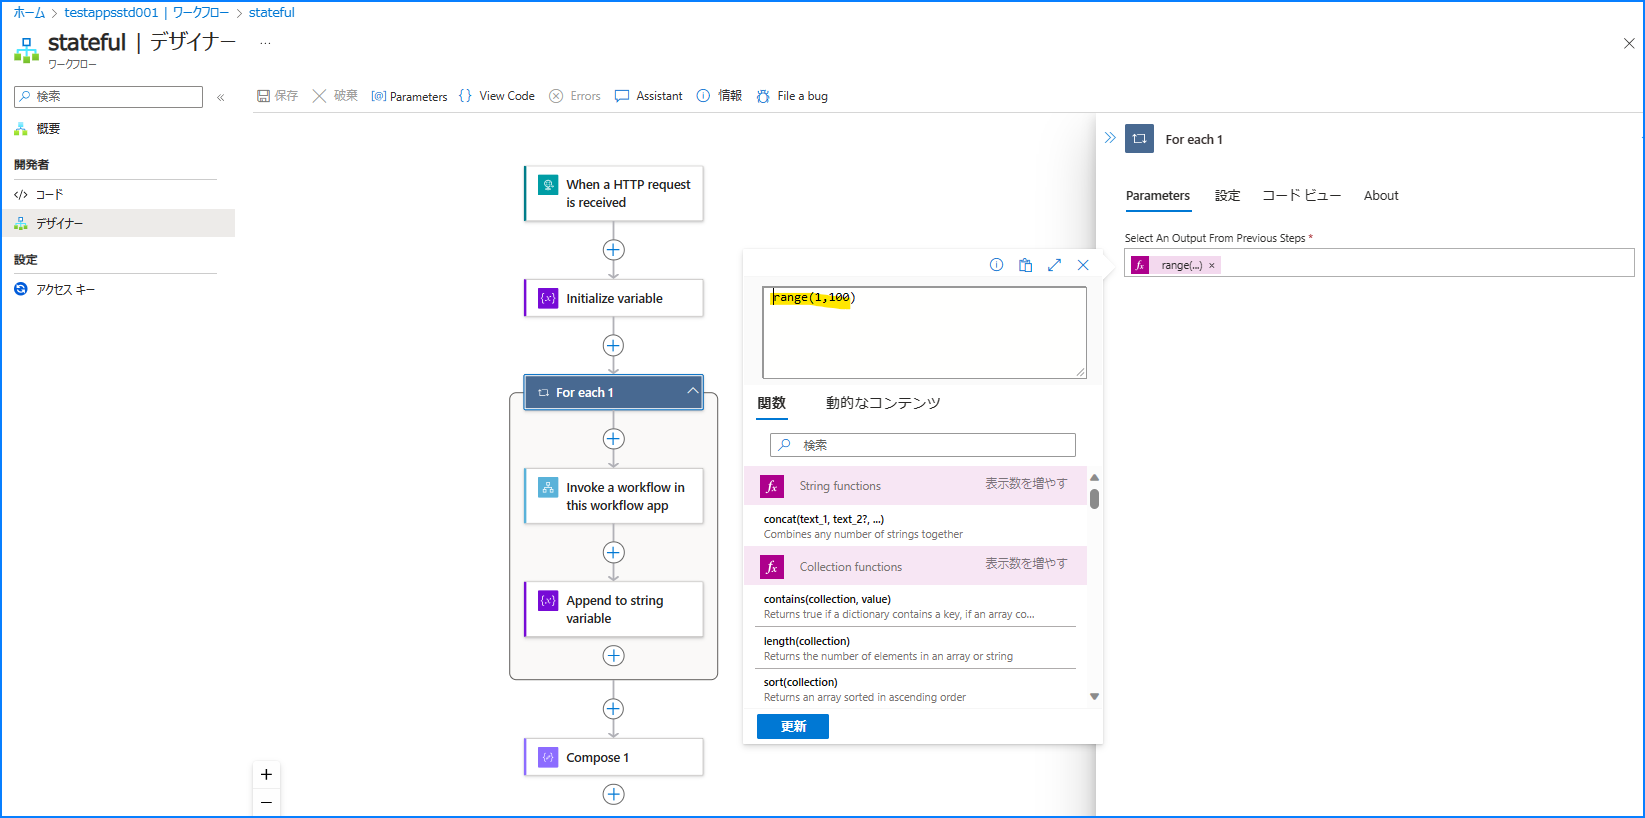1645x818 pixels.
Task: Insert the length(collection) function
Action: 915,648
